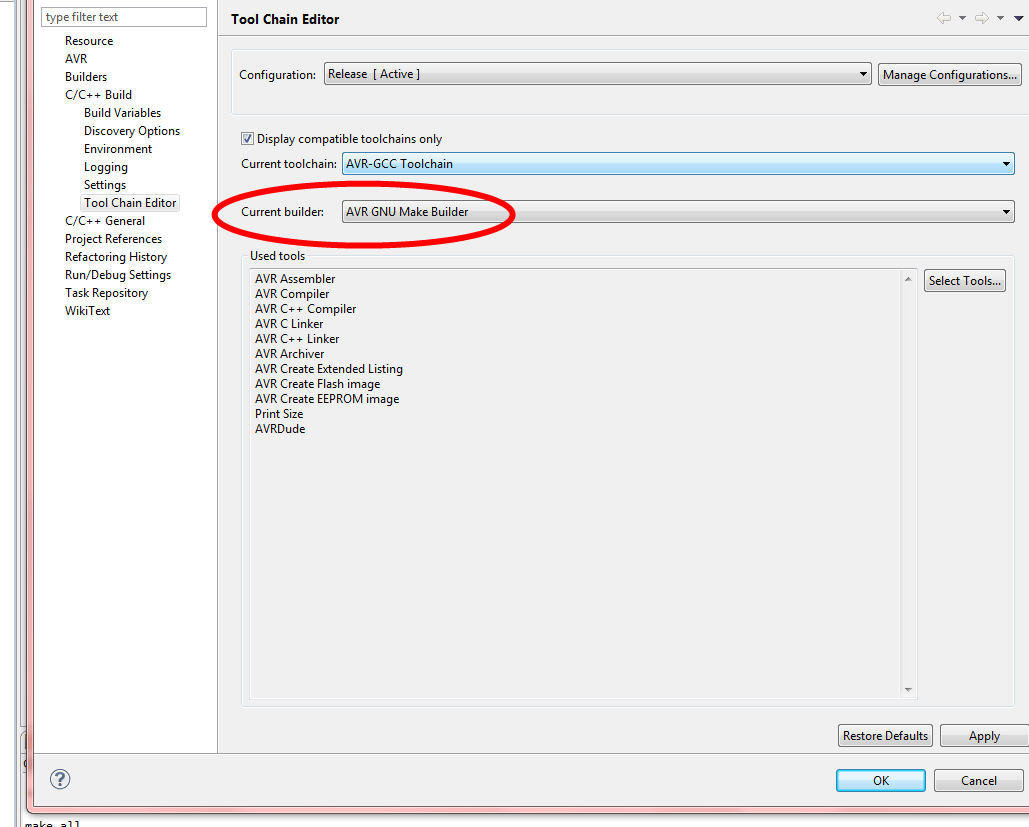Select Resource in the properties tree
This screenshot has height=827, width=1029.
tap(89, 41)
